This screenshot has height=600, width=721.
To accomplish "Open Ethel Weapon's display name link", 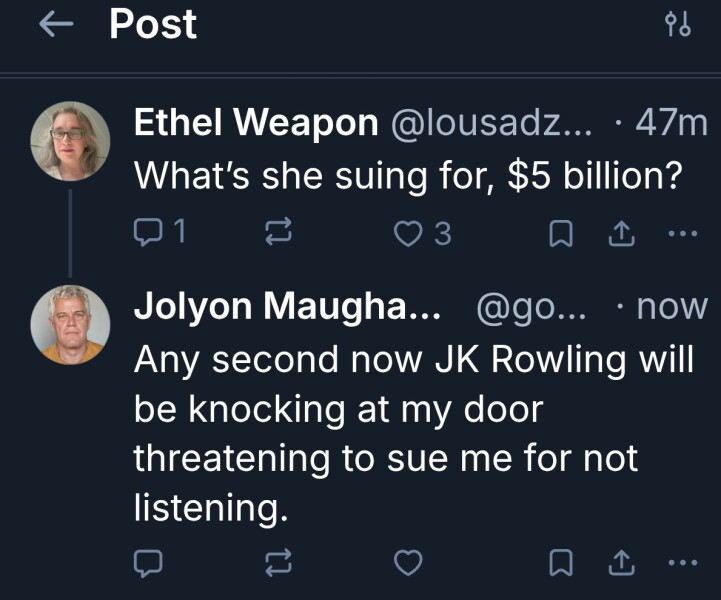I will [256, 124].
